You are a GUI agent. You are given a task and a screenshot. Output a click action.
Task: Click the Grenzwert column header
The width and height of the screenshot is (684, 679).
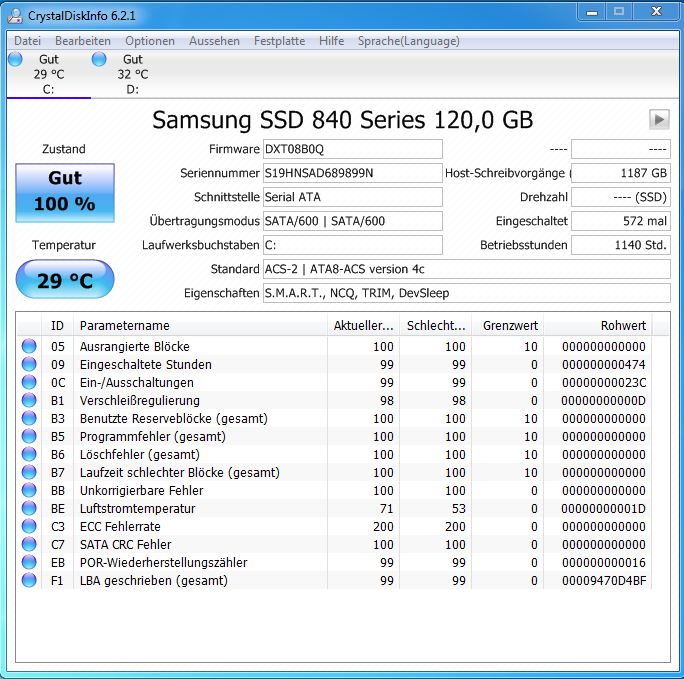[x=508, y=325]
